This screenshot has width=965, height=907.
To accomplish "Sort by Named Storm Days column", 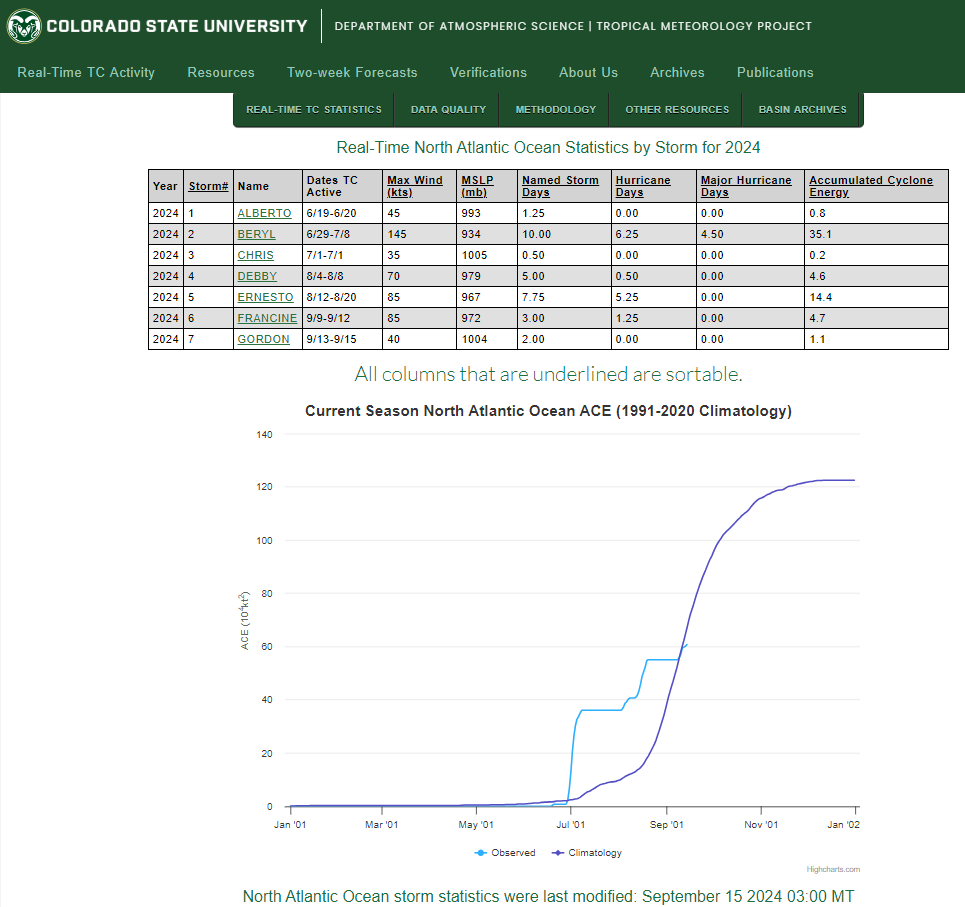I will [x=560, y=186].
